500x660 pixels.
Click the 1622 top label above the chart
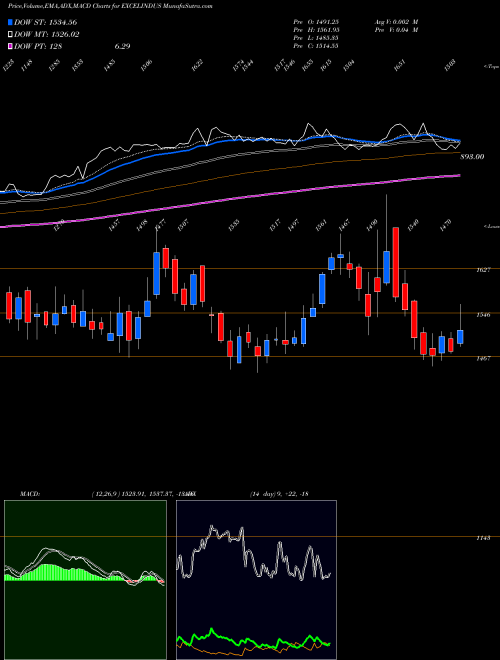(198, 65)
